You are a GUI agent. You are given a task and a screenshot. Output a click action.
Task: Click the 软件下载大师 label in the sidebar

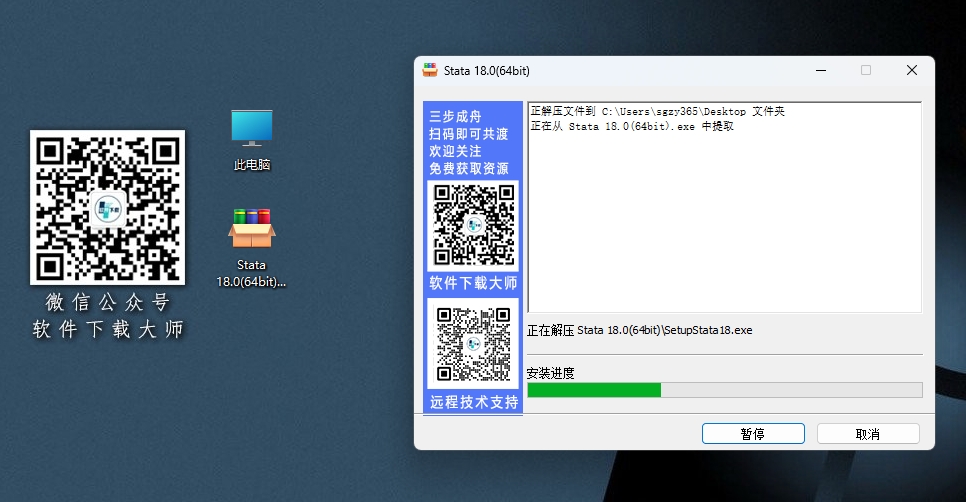[473, 283]
